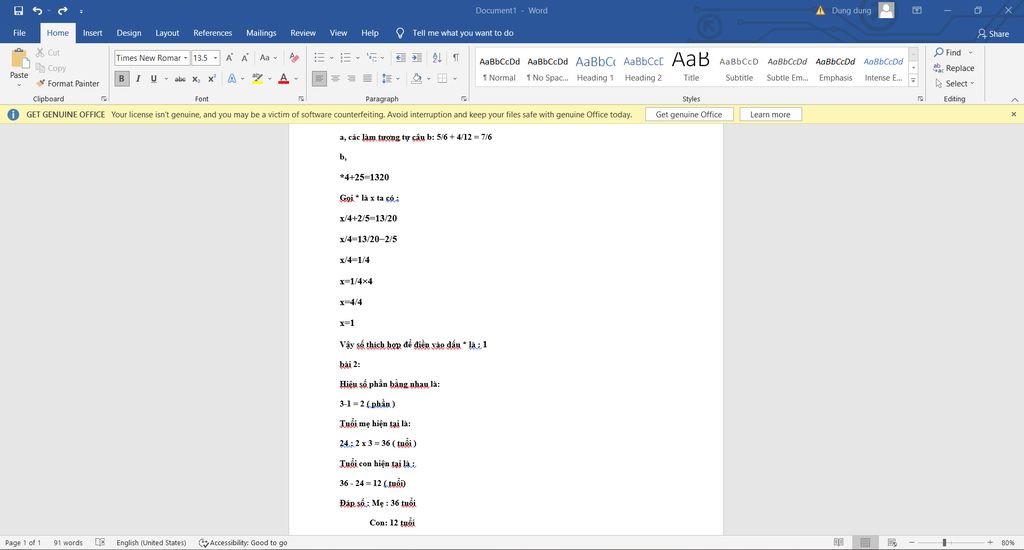Switch to the Insert tab
The image size is (1024, 550).
click(92, 33)
